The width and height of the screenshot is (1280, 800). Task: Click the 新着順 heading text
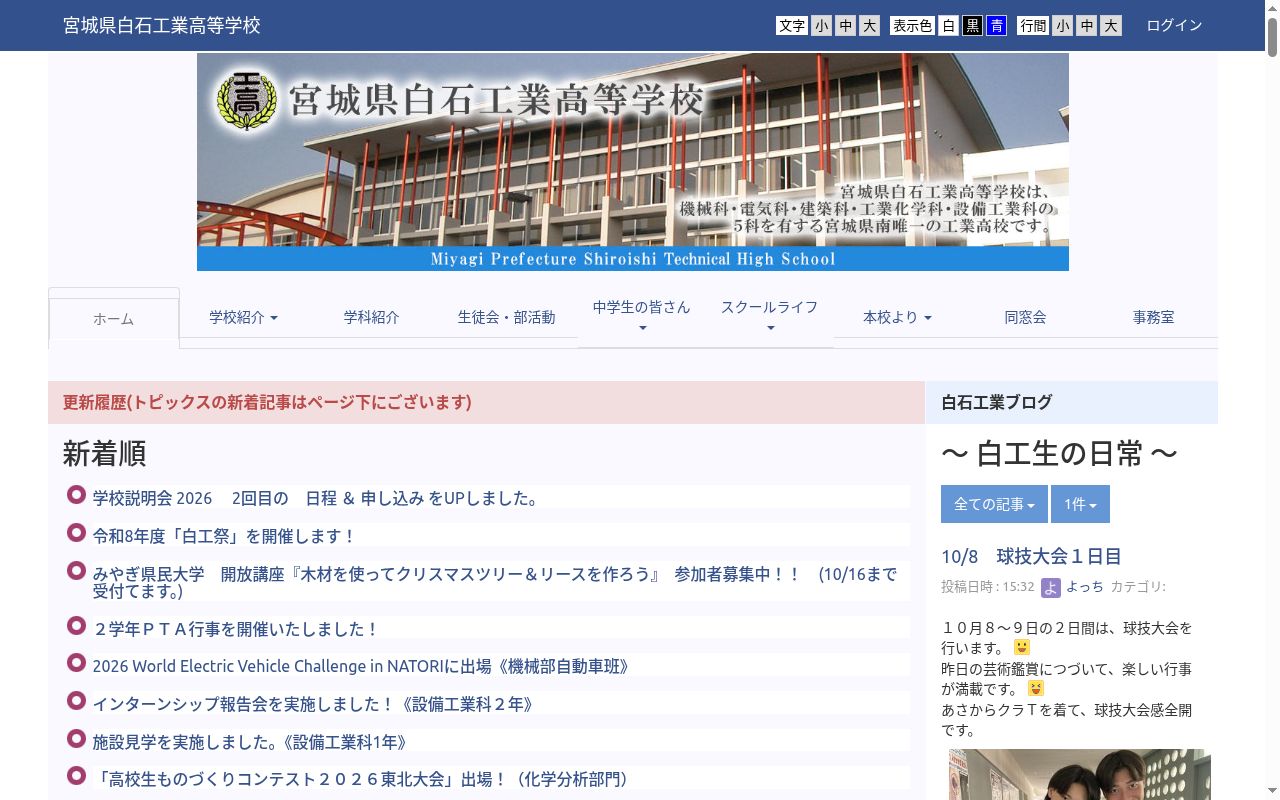(x=104, y=453)
